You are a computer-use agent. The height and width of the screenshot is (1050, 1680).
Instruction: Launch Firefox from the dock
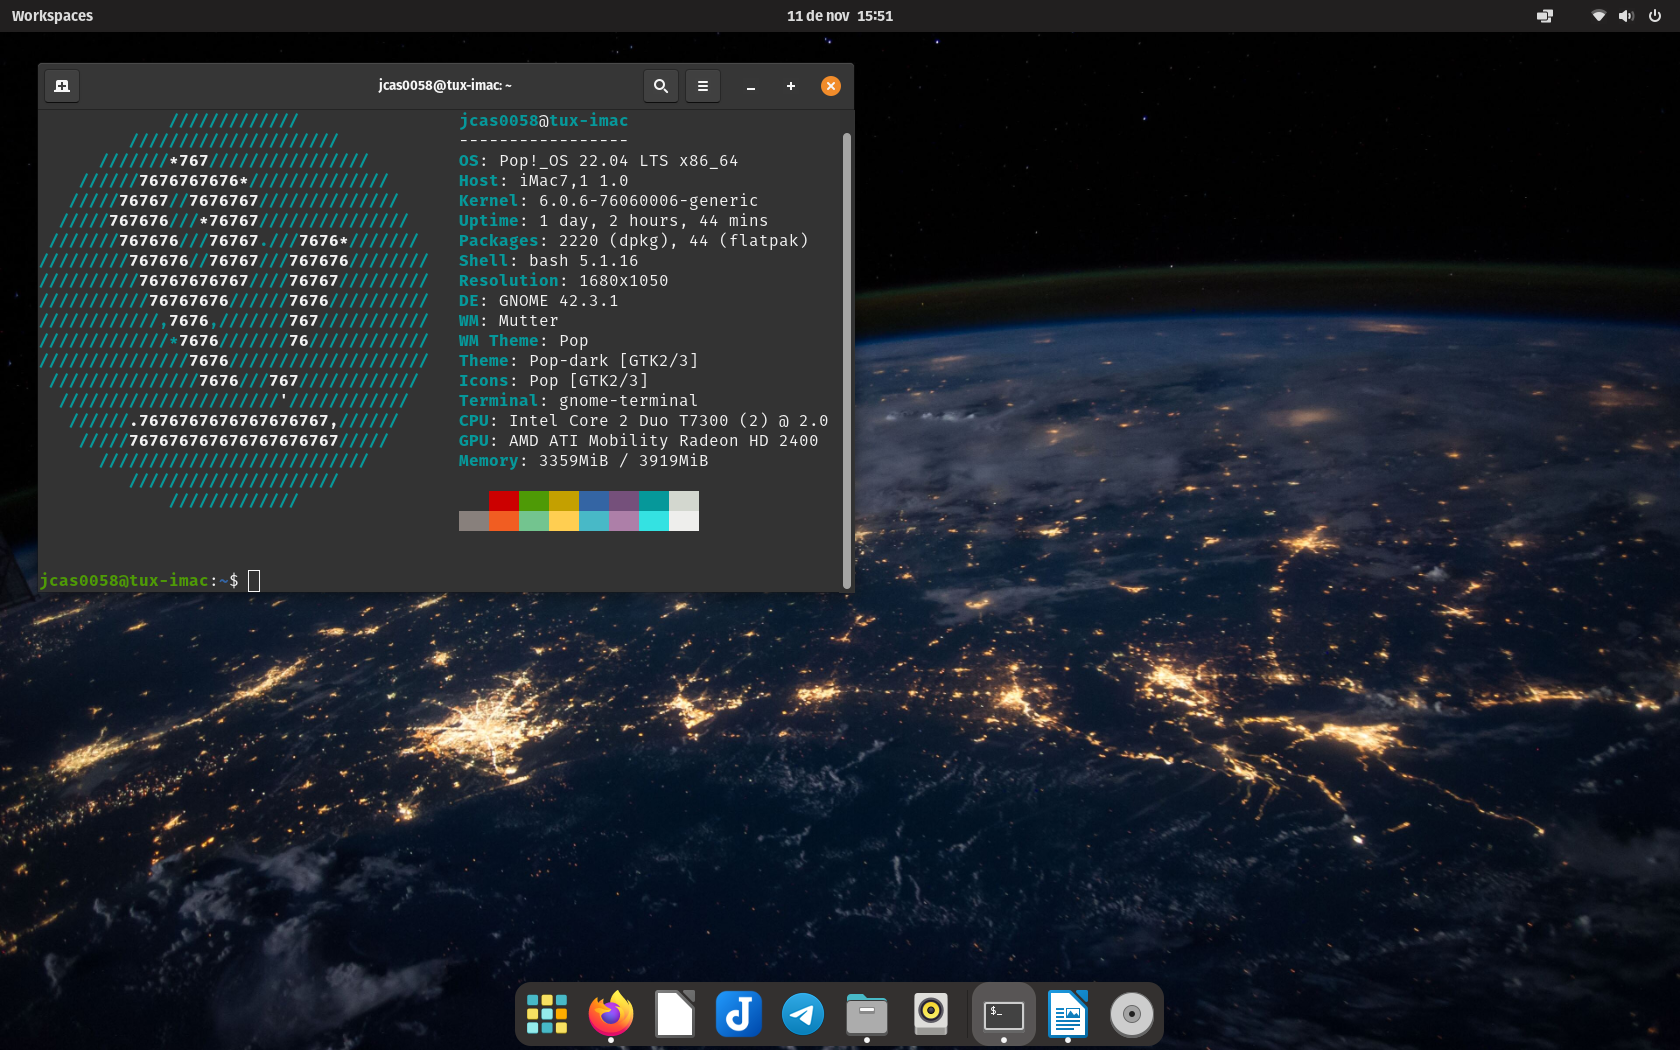(611, 1014)
